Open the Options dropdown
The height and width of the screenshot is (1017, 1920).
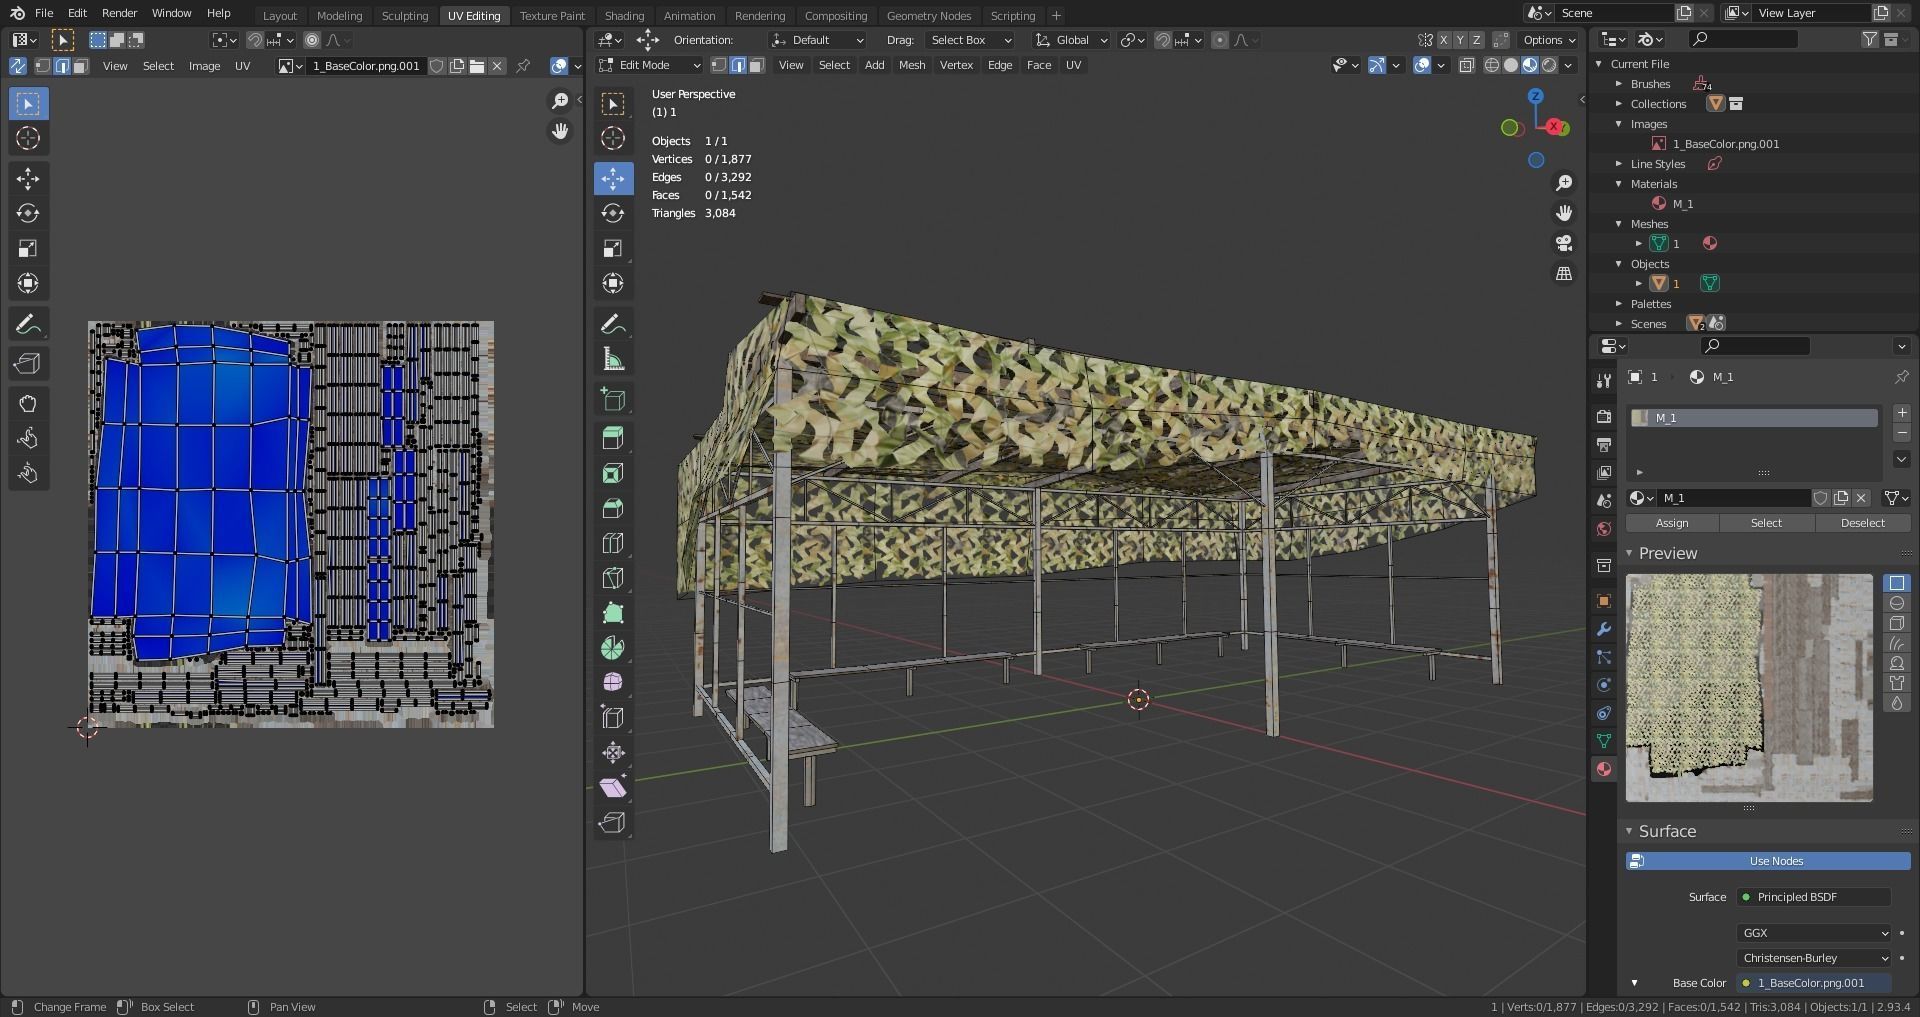pyautogui.click(x=1548, y=40)
